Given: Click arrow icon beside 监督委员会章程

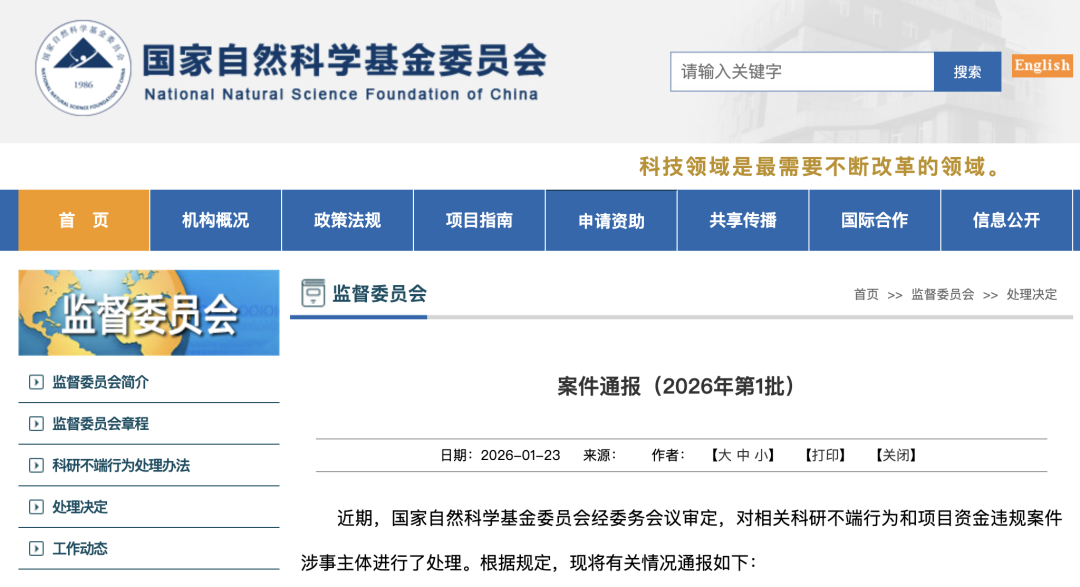Looking at the screenshot, I should (x=36, y=424).
